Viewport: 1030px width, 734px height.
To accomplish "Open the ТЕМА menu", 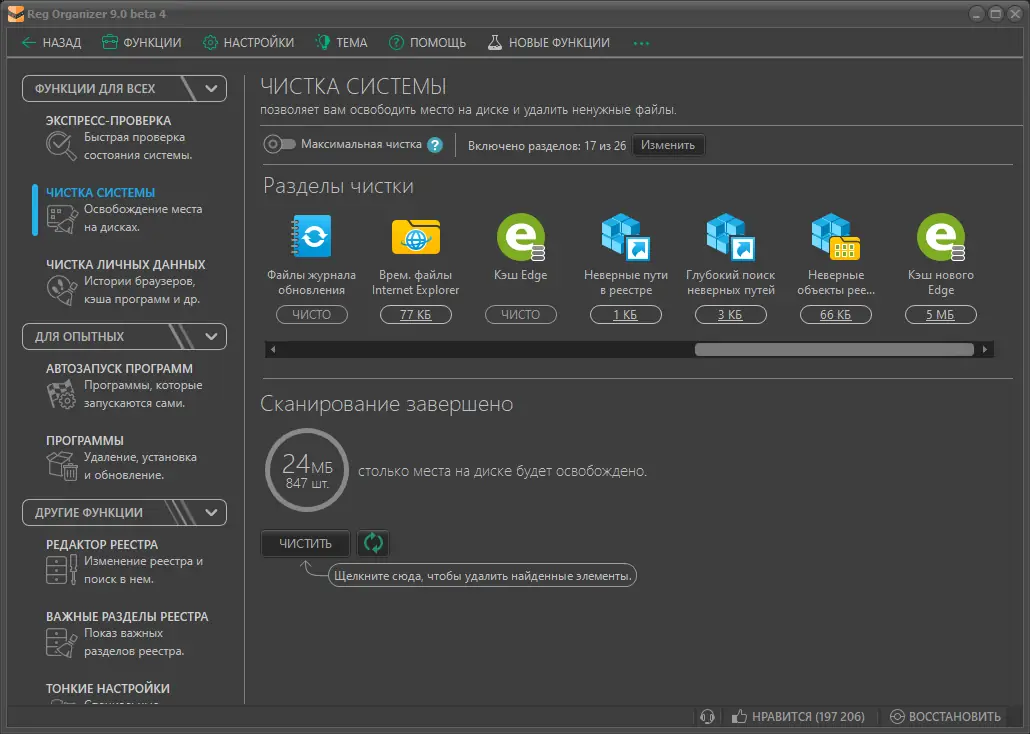I will pos(342,43).
